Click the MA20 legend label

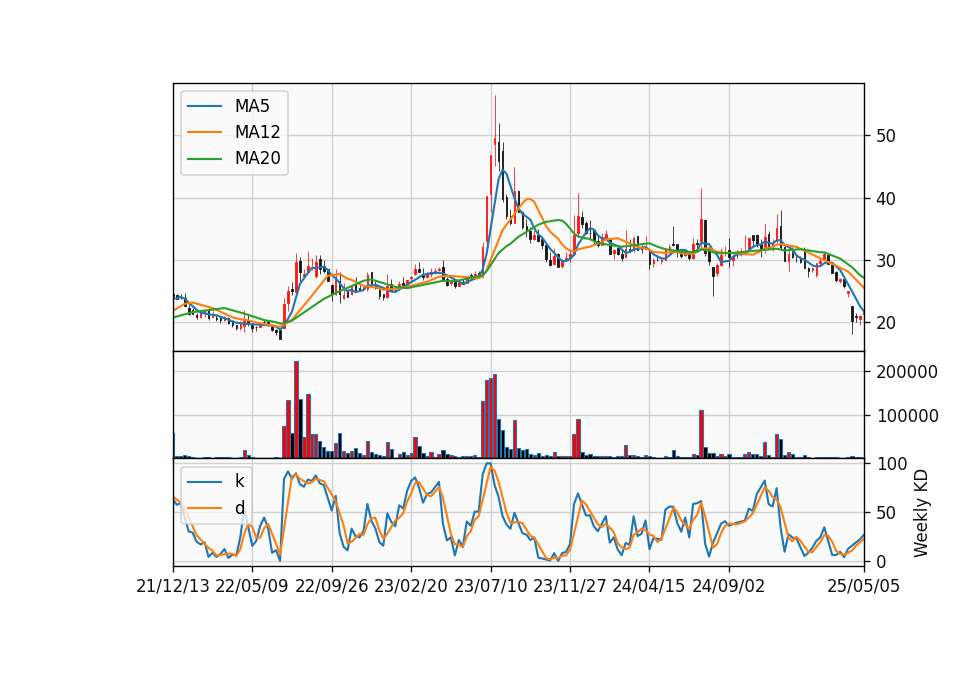click(x=257, y=158)
